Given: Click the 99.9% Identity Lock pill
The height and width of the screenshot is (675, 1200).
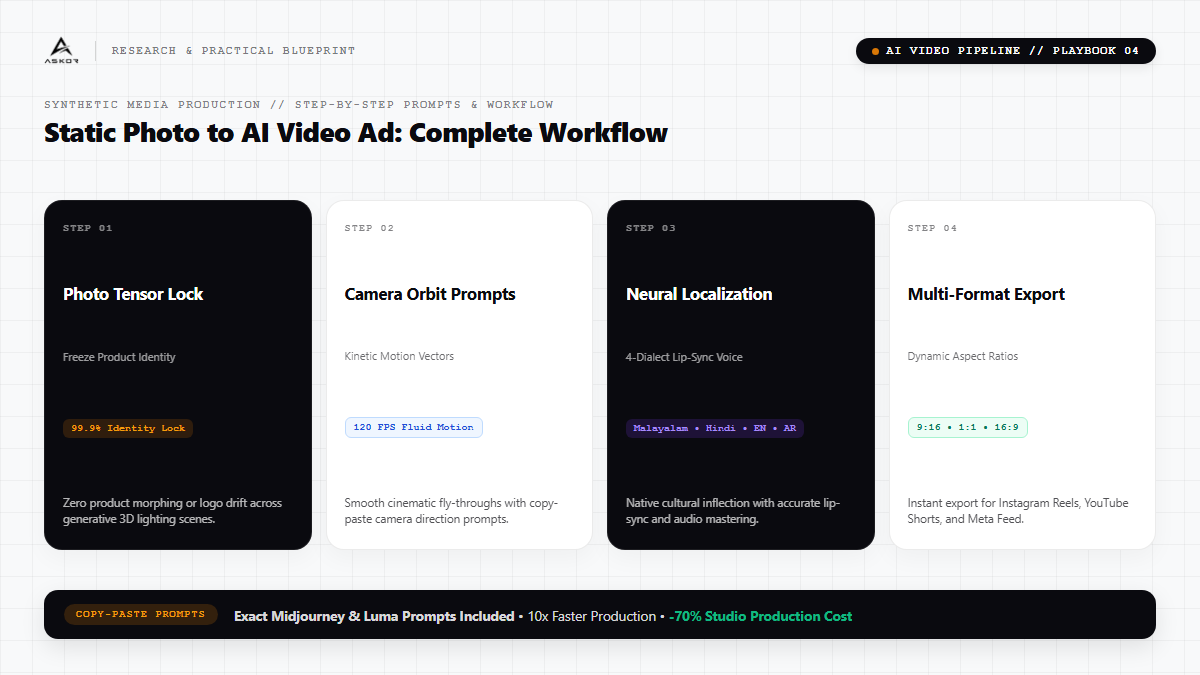Looking at the screenshot, I should (128, 428).
